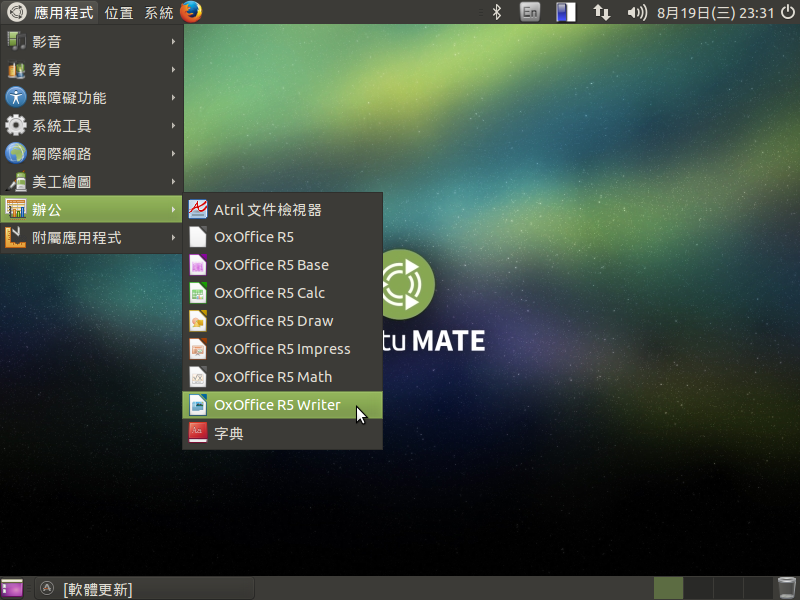Expand the 系統工具 submenu arrow

pos(173,126)
